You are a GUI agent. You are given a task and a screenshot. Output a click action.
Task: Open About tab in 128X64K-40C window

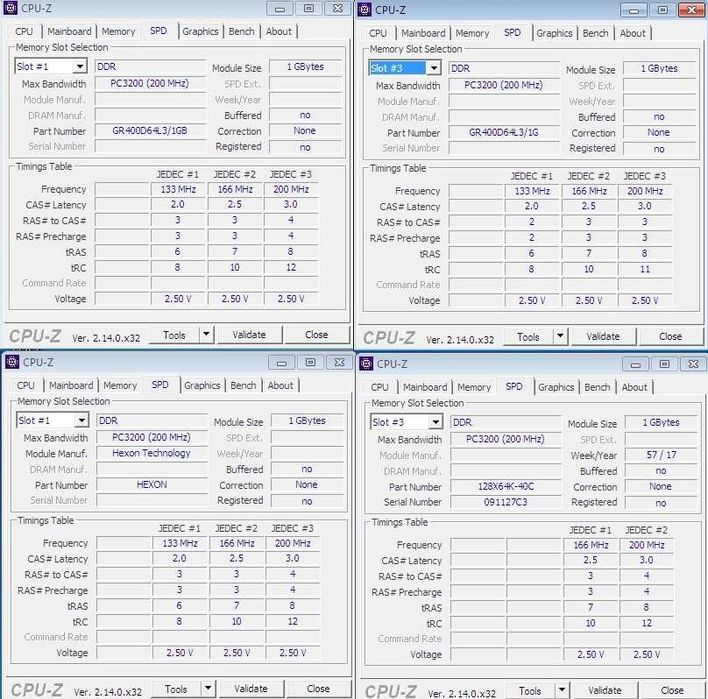[x=634, y=387]
